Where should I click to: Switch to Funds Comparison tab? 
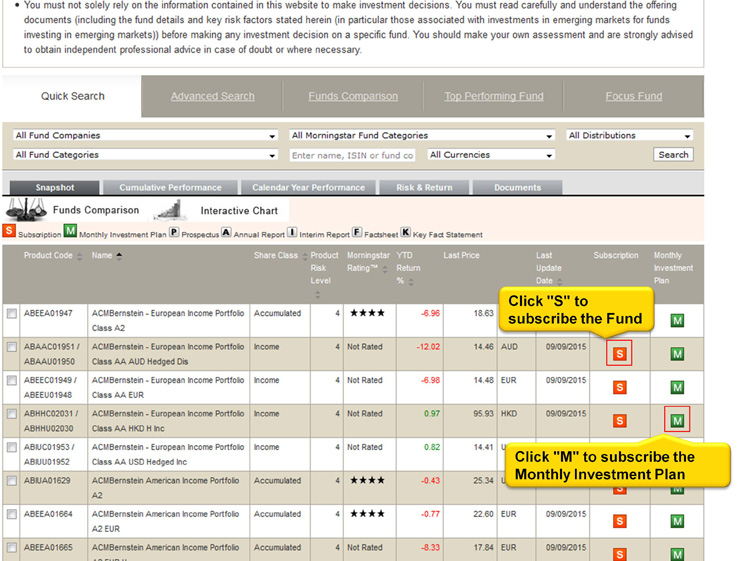tap(353, 96)
